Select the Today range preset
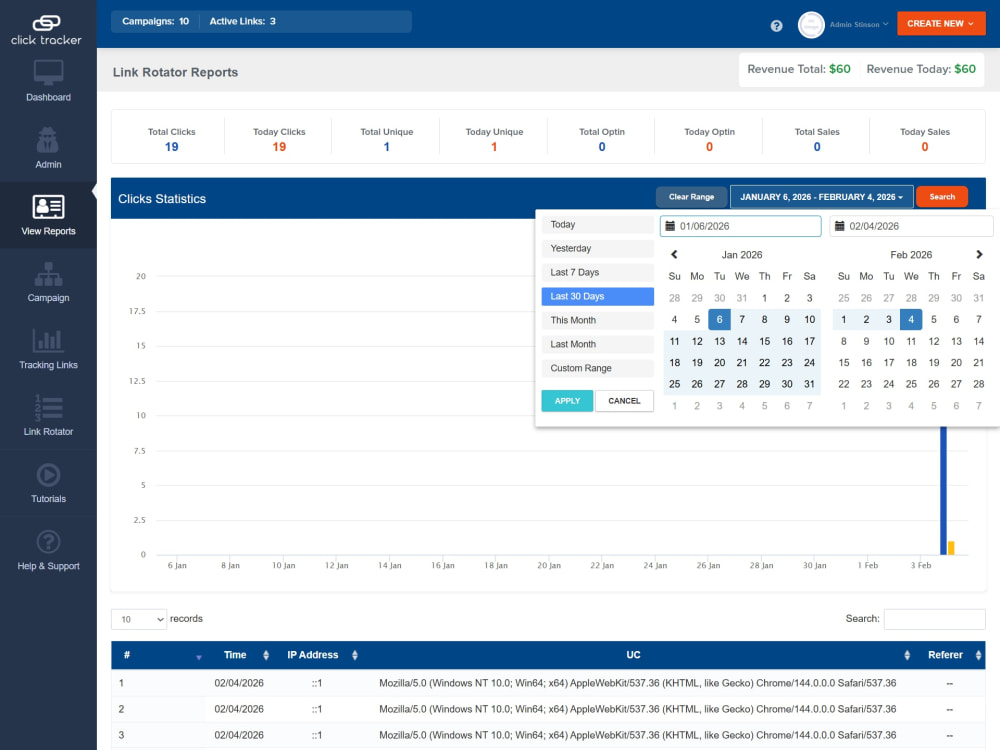Screen dimensions: 1000x750 tap(598, 224)
